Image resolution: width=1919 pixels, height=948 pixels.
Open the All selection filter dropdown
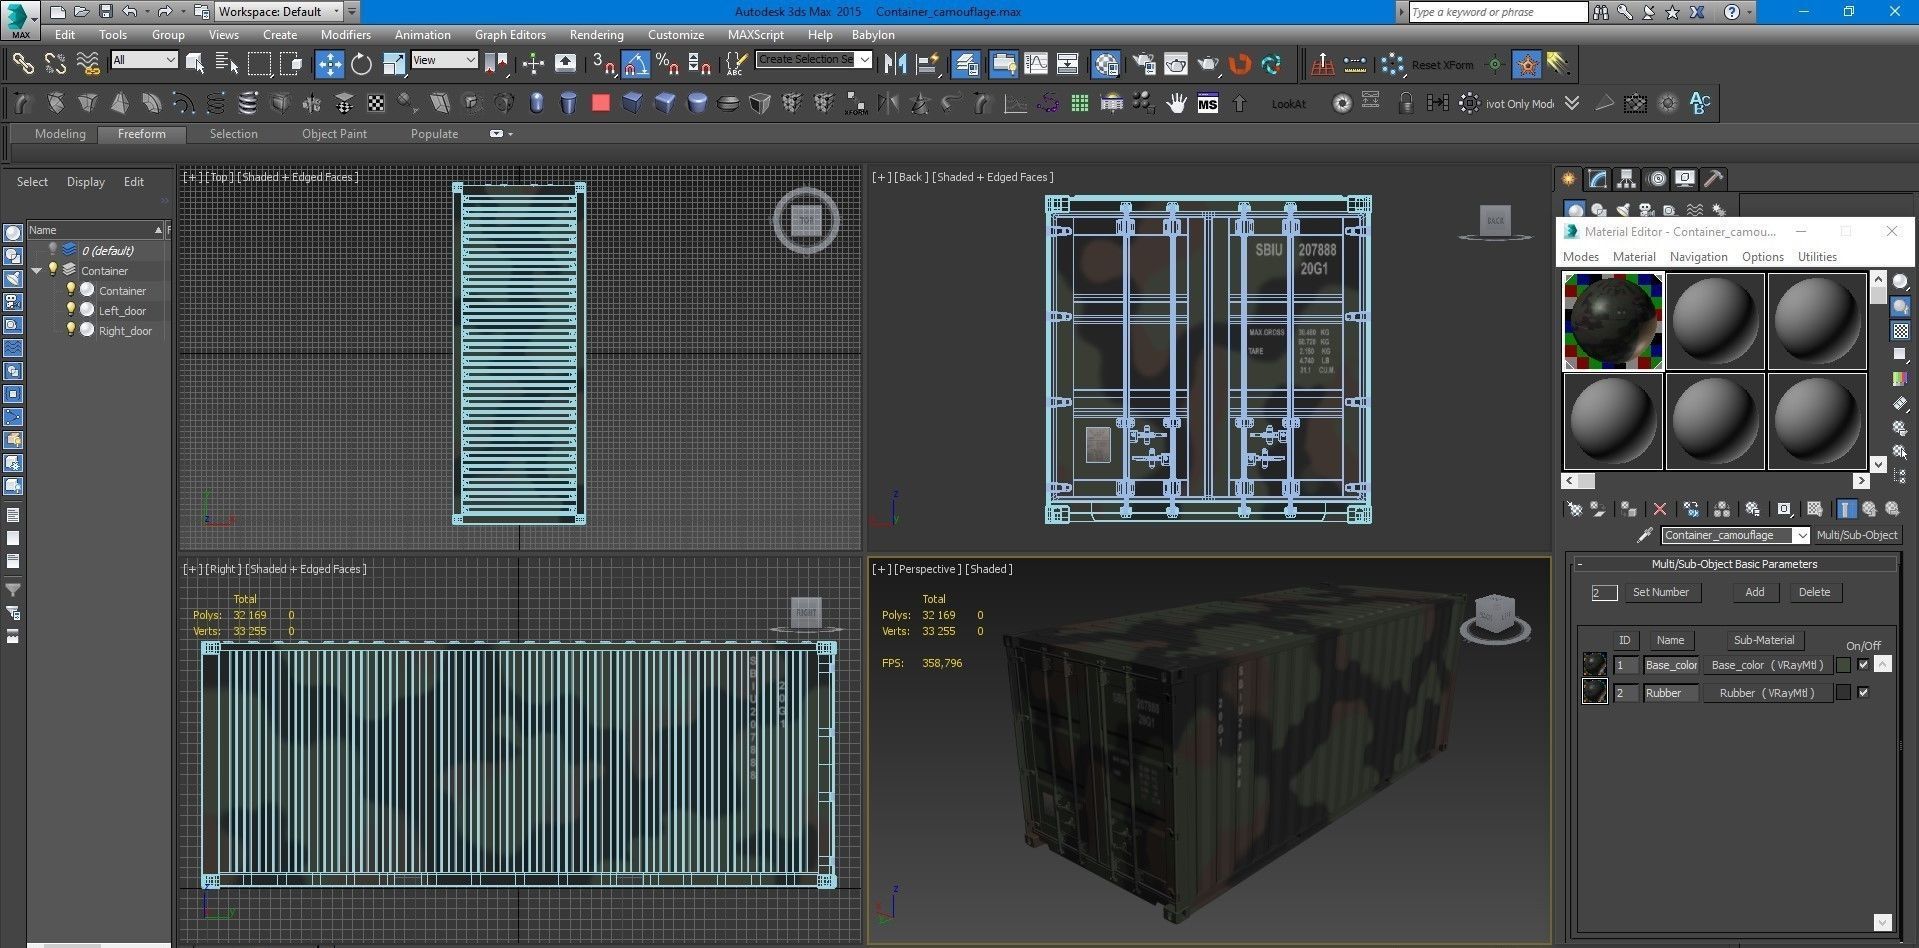[144, 60]
